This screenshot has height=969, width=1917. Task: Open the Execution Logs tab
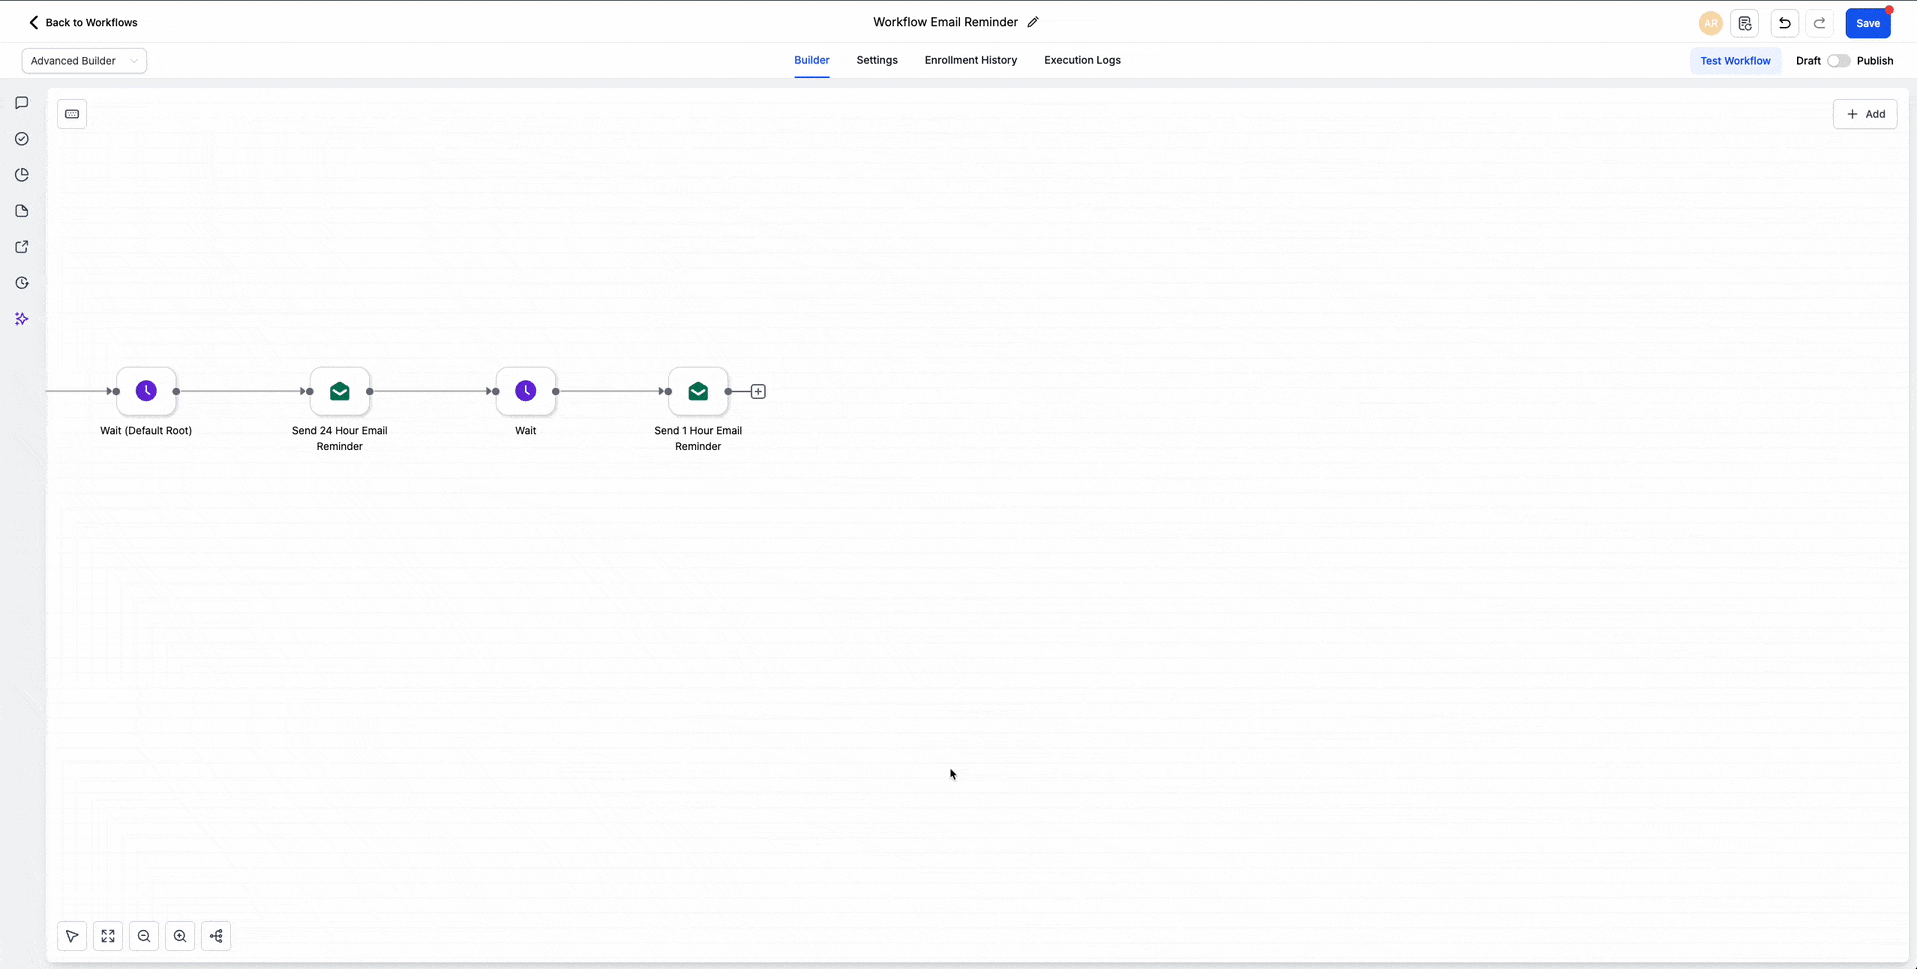[1081, 60]
